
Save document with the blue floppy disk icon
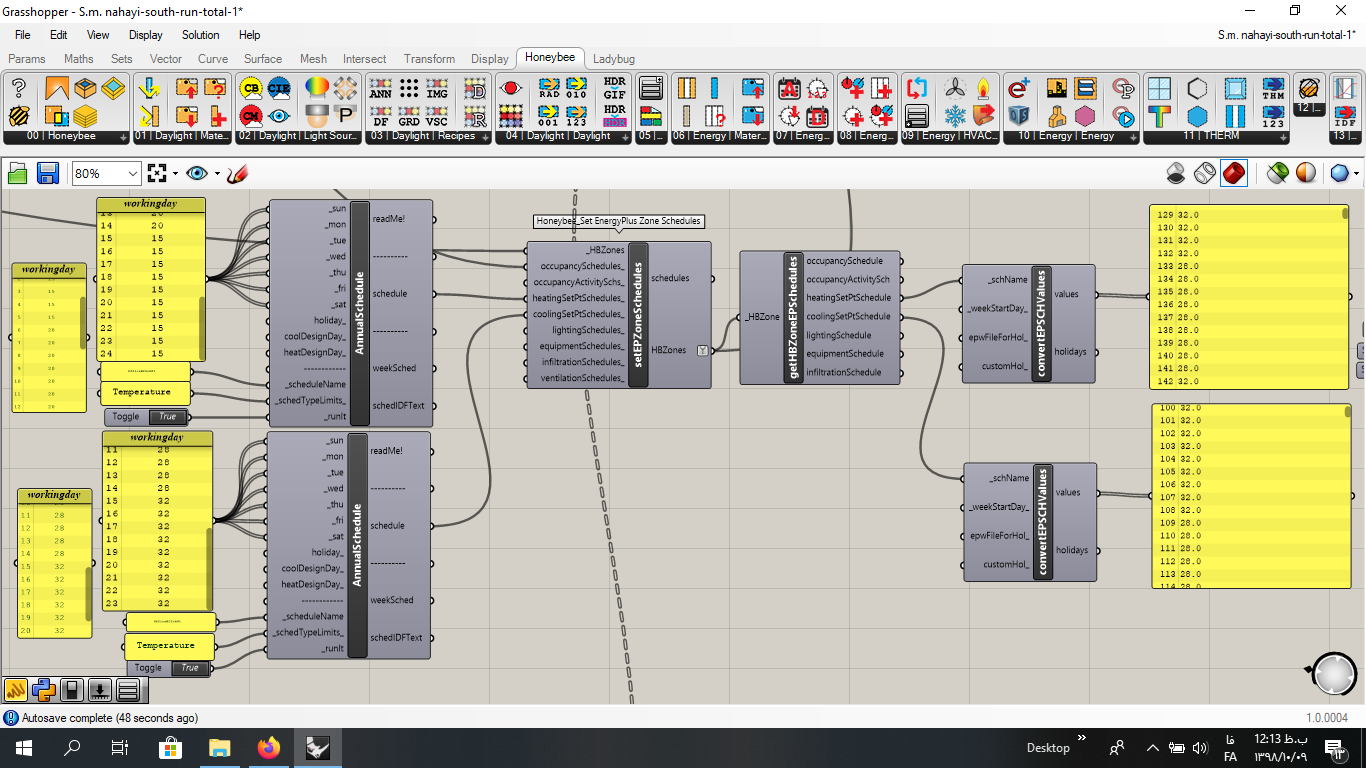point(47,173)
